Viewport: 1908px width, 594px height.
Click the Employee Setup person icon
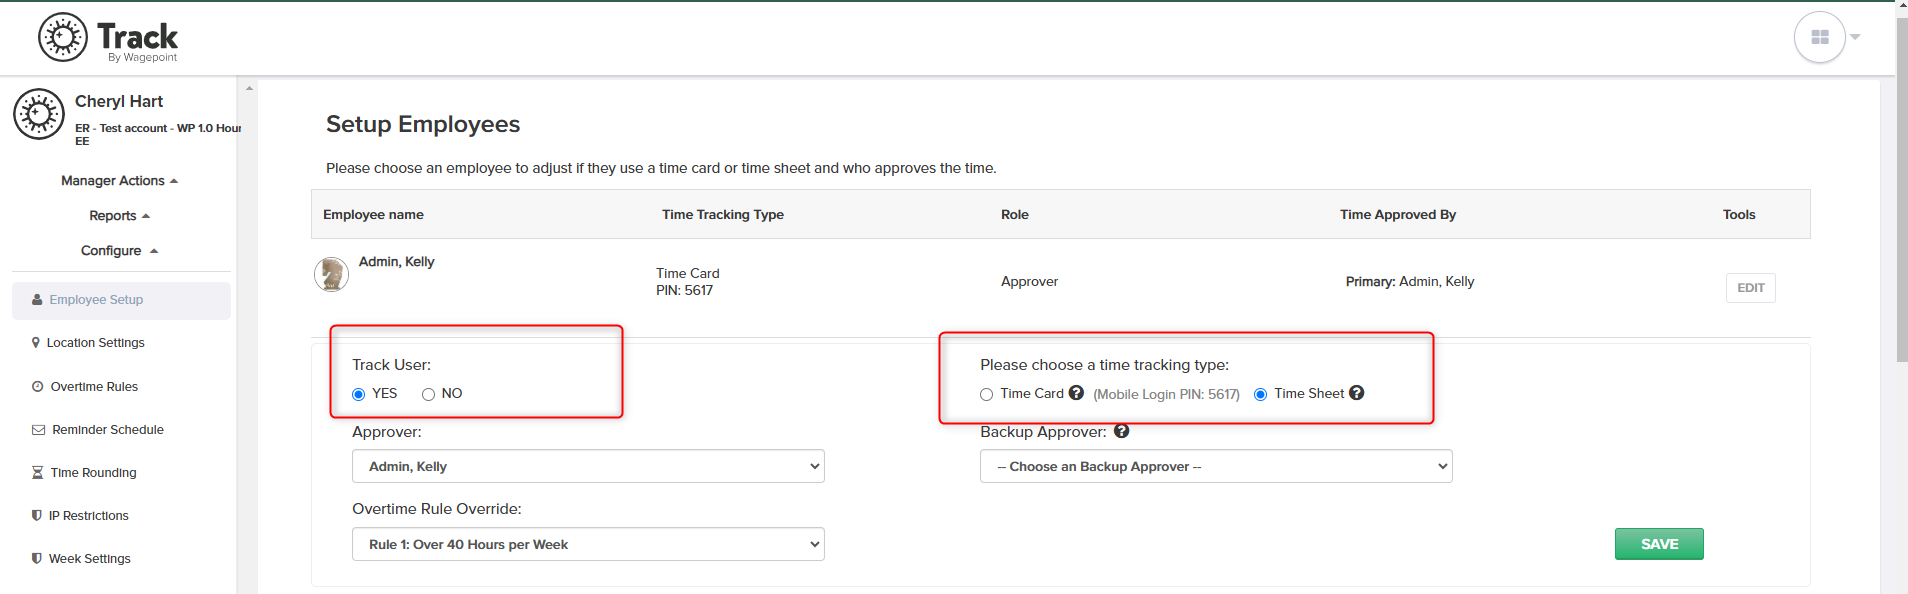tap(37, 299)
